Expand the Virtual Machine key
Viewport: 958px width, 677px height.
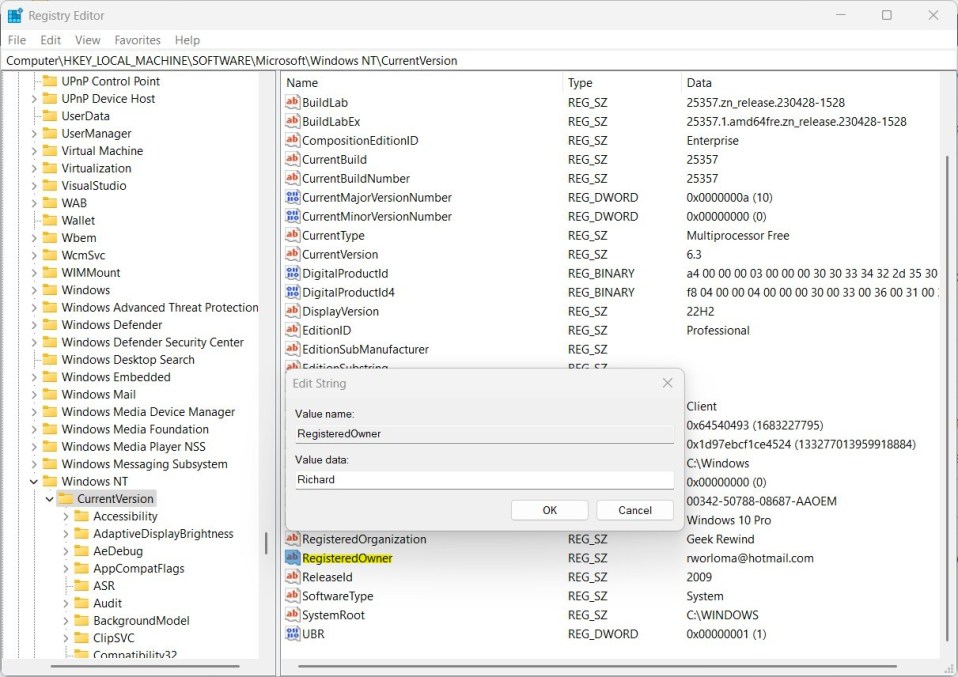34,151
